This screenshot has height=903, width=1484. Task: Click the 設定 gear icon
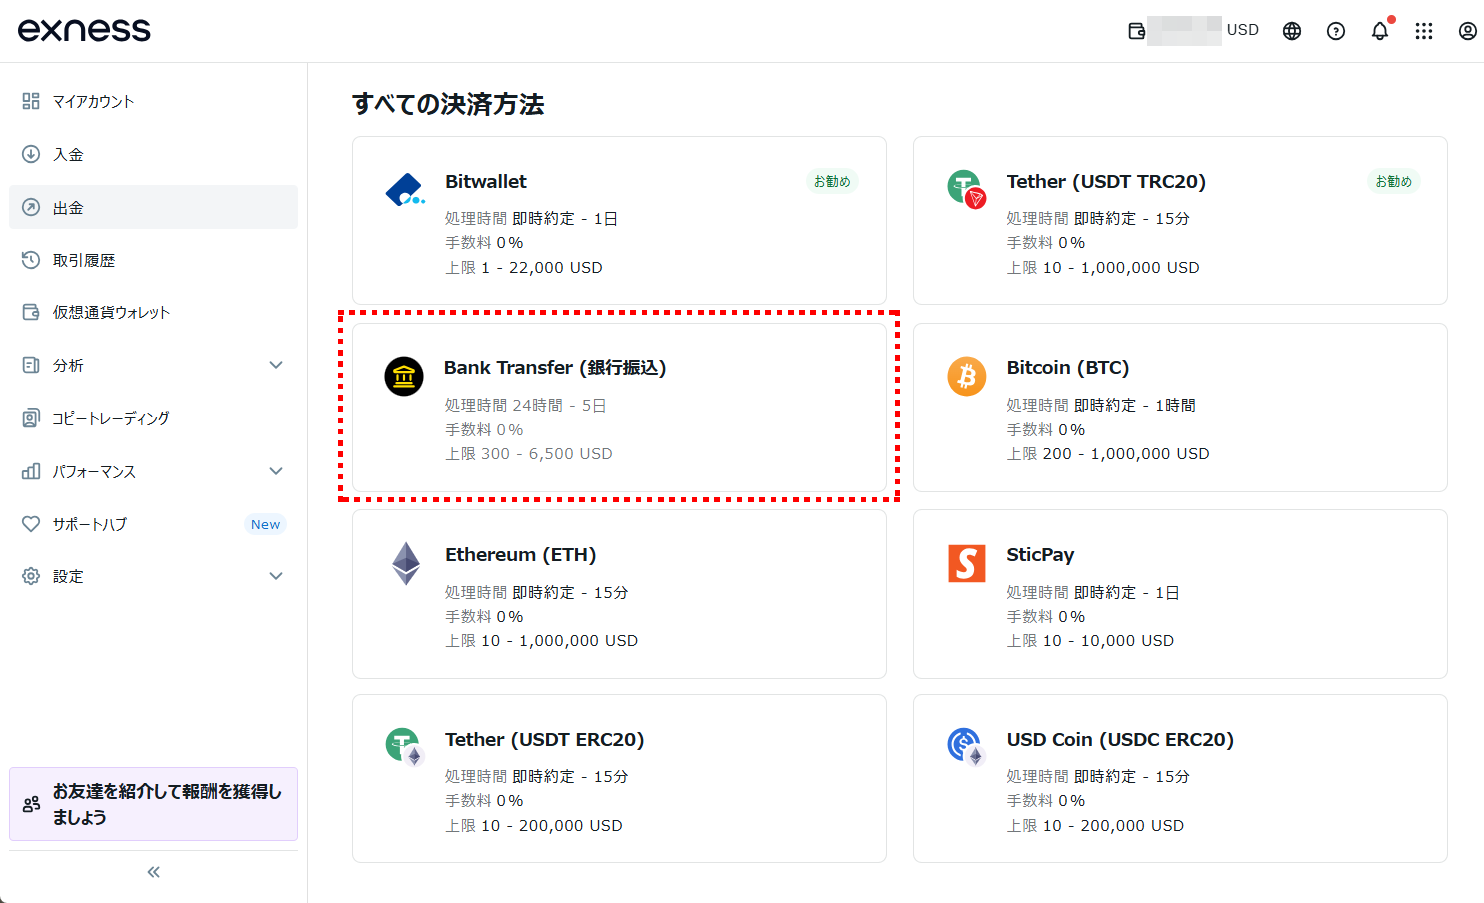[31, 576]
